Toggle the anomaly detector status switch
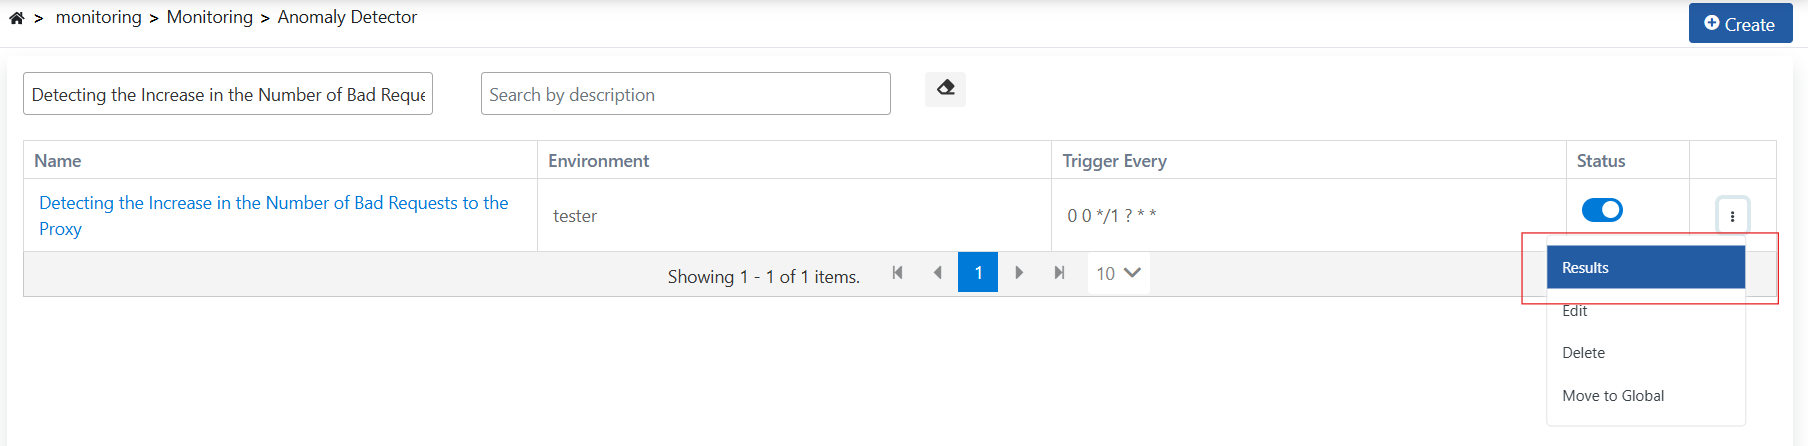 click(x=1602, y=210)
